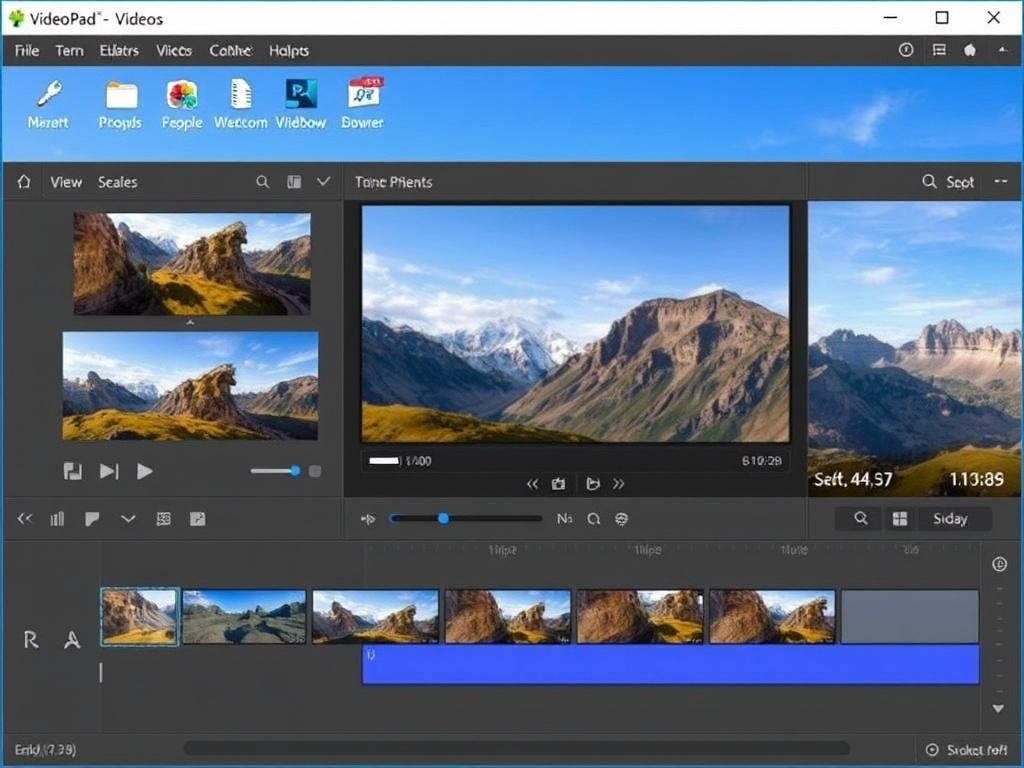1024x768 pixels.
Task: Expand the chevron next to the clip bin search
Action: [322, 181]
